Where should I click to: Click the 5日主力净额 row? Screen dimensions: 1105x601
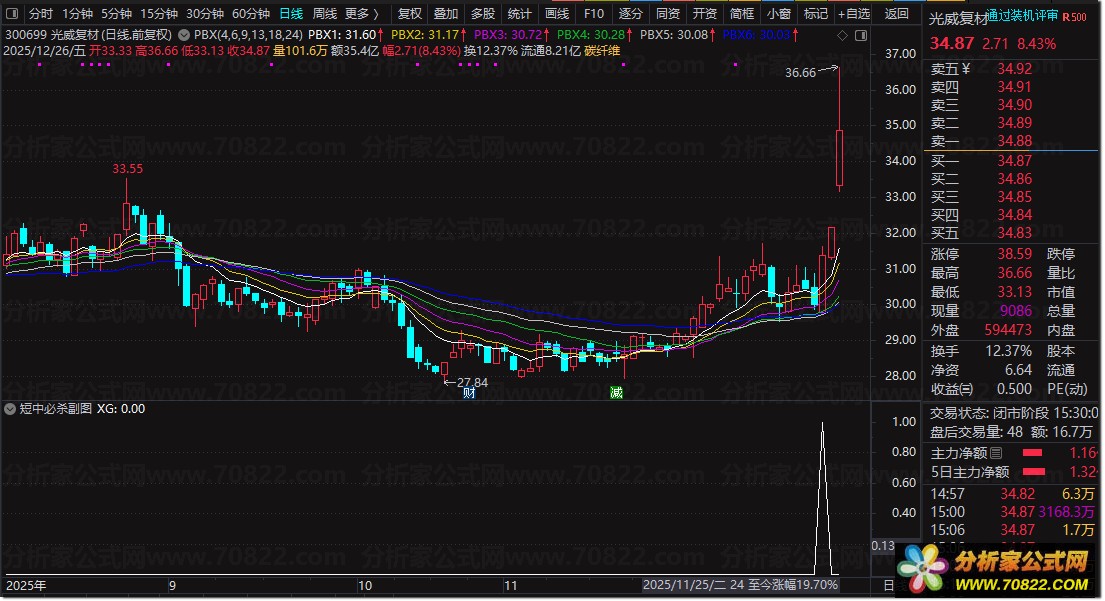[x=1013, y=472]
